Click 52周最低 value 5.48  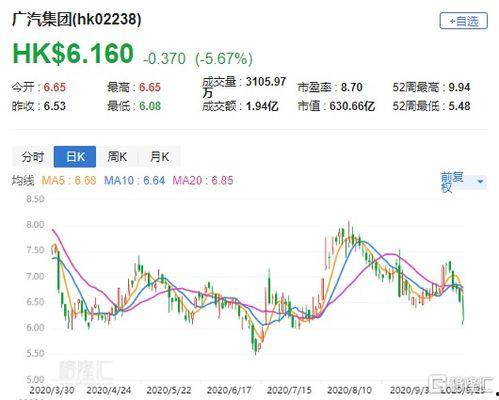pos(459,106)
